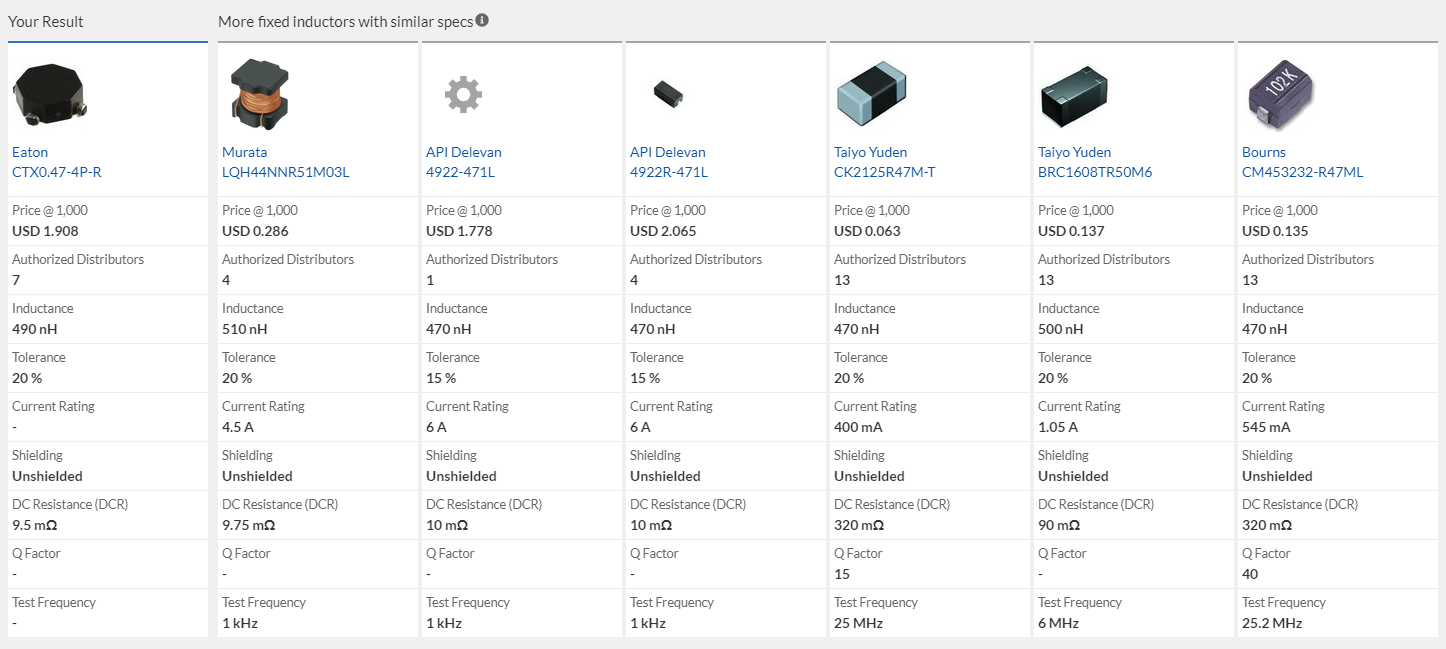Select price USD 2.065

tap(663, 231)
